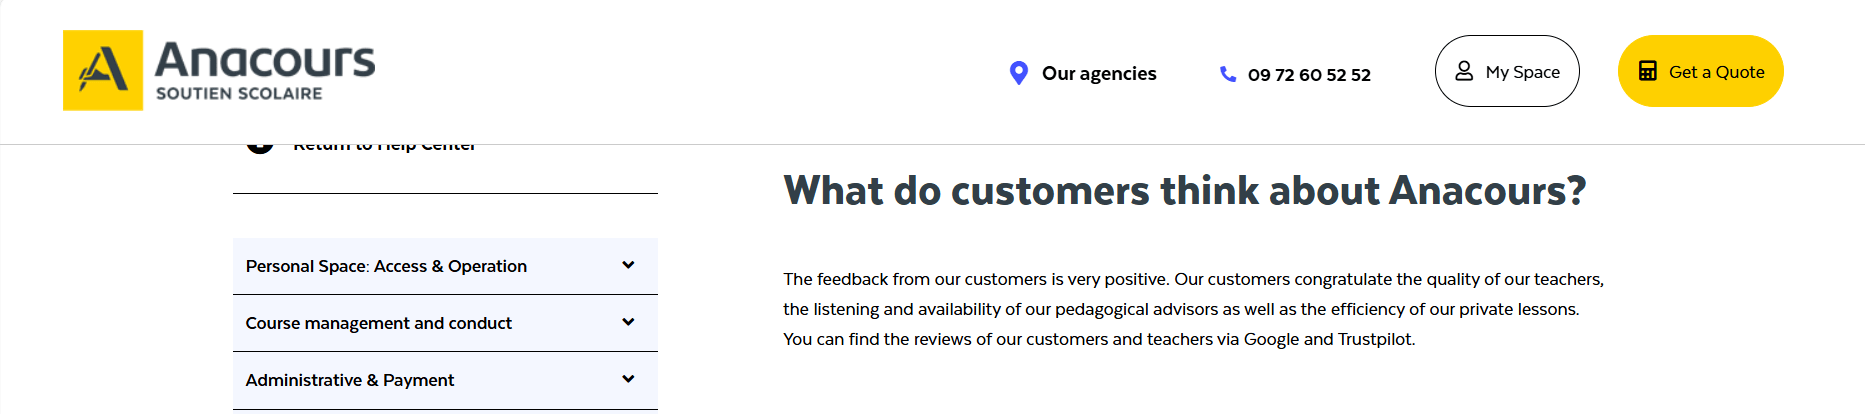The image size is (1865, 414).
Task: Open the Our agencies link
Action: point(1098,74)
